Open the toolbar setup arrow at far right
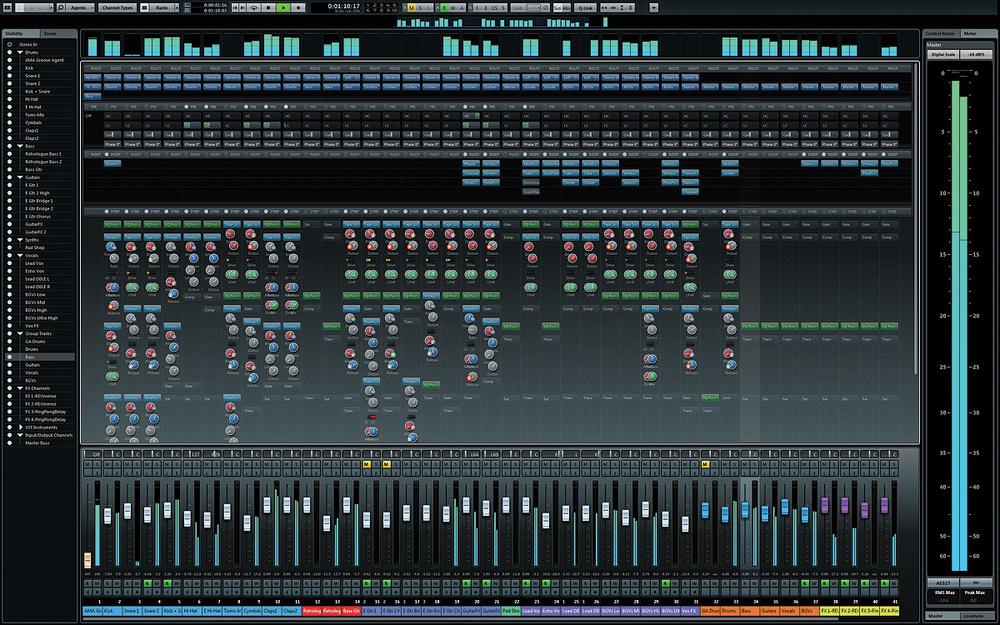 [x=654, y=8]
